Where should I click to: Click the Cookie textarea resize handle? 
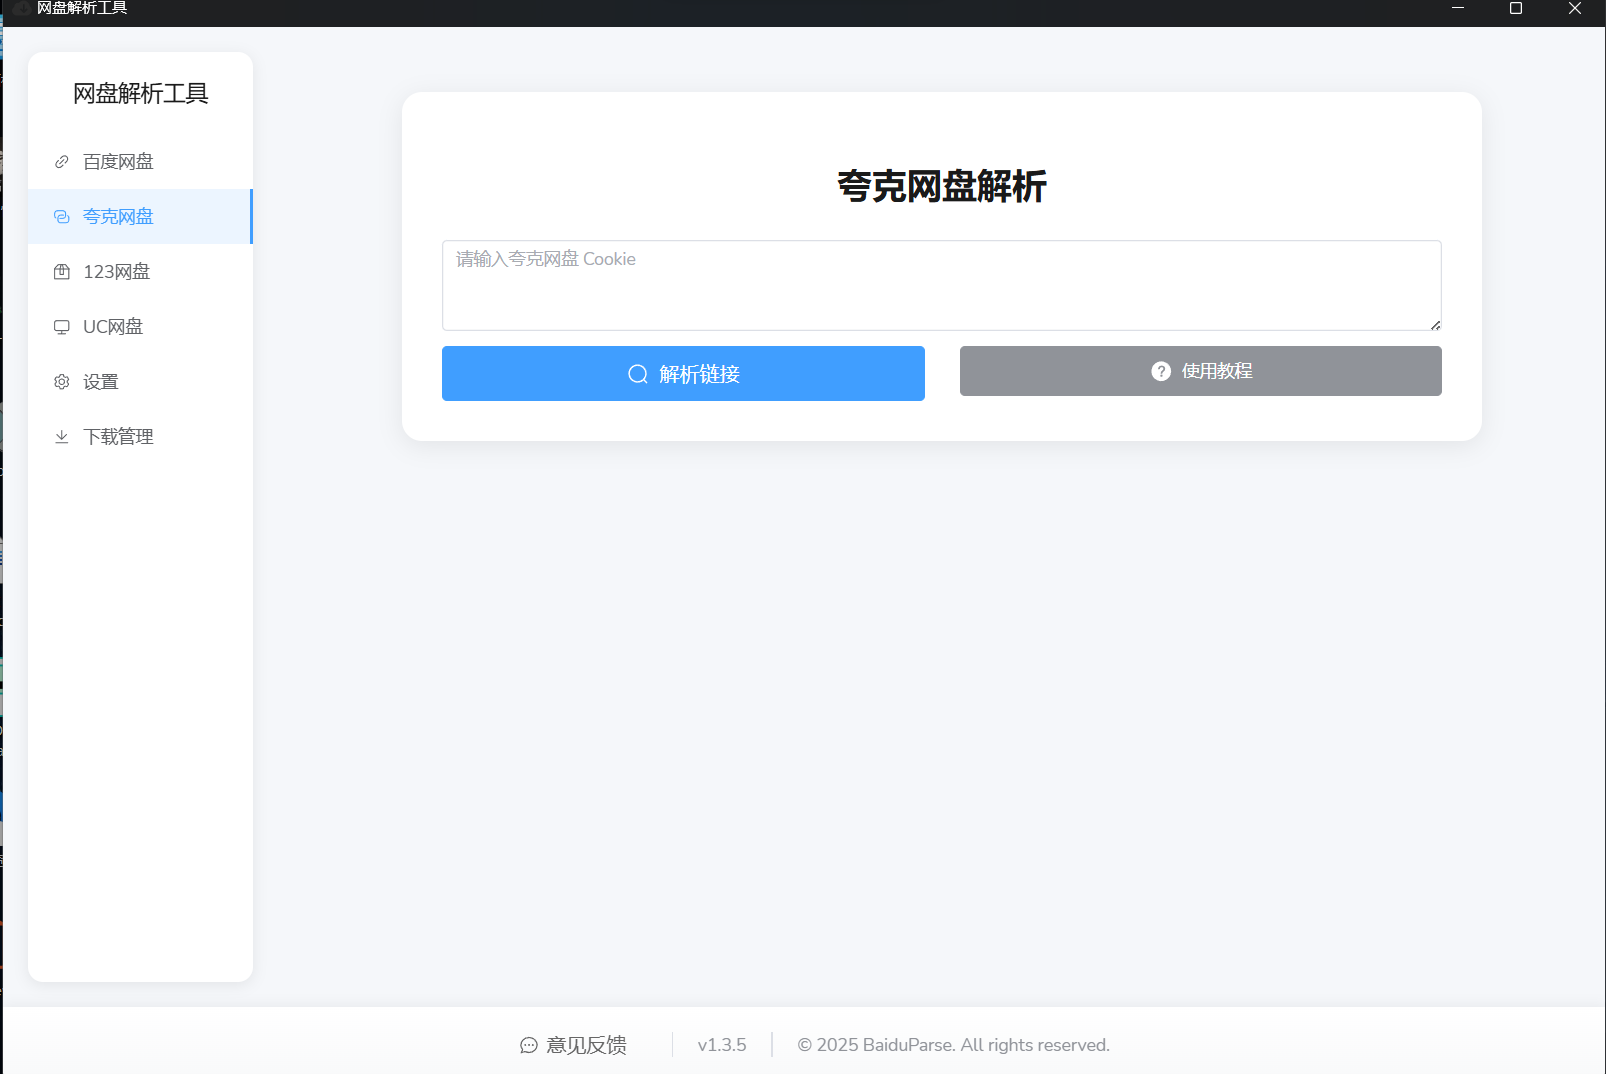click(x=1435, y=325)
